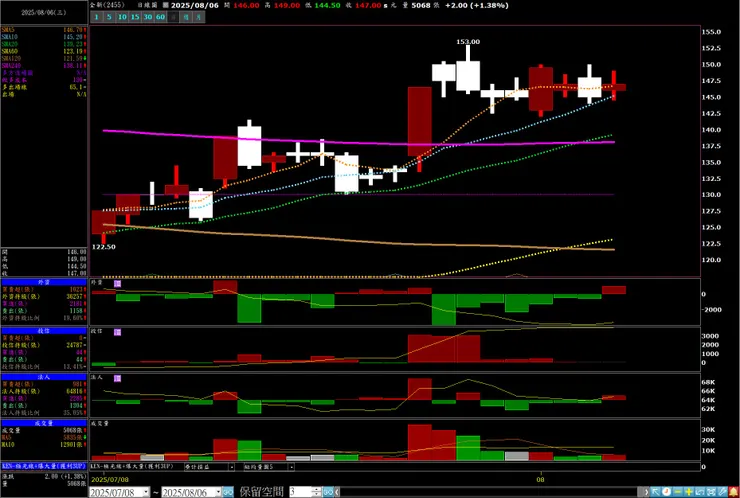Click the SMA5 value 146.70
The height and width of the screenshot is (498, 740).
point(73,30)
